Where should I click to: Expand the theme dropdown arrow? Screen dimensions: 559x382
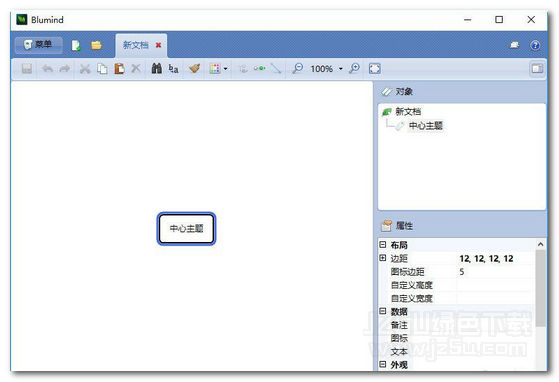point(225,69)
